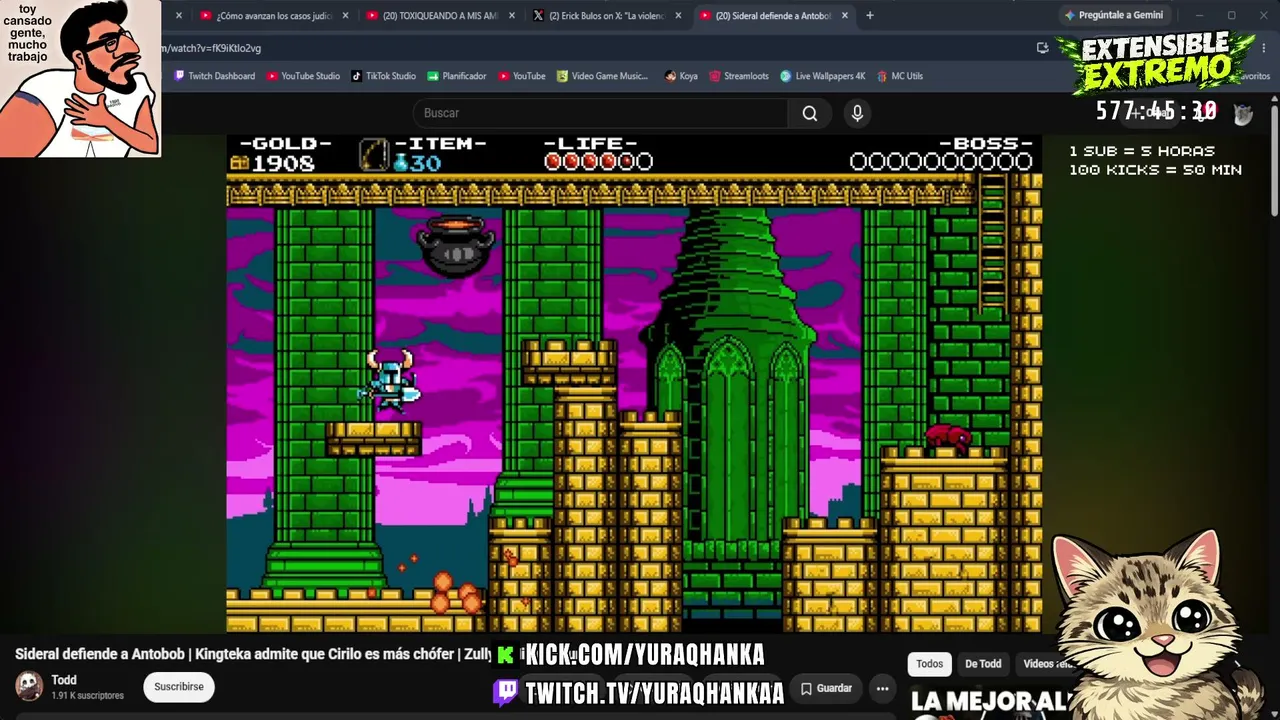Open a new browser tab
The width and height of the screenshot is (1280, 720).
click(x=870, y=16)
